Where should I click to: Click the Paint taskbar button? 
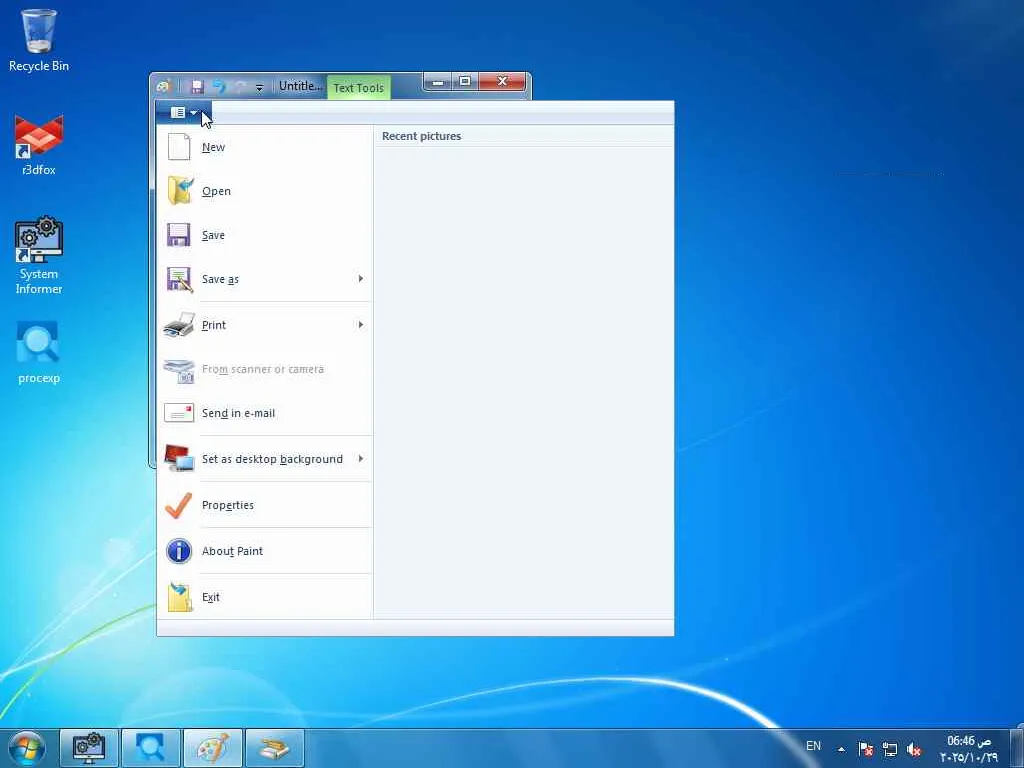pos(213,748)
